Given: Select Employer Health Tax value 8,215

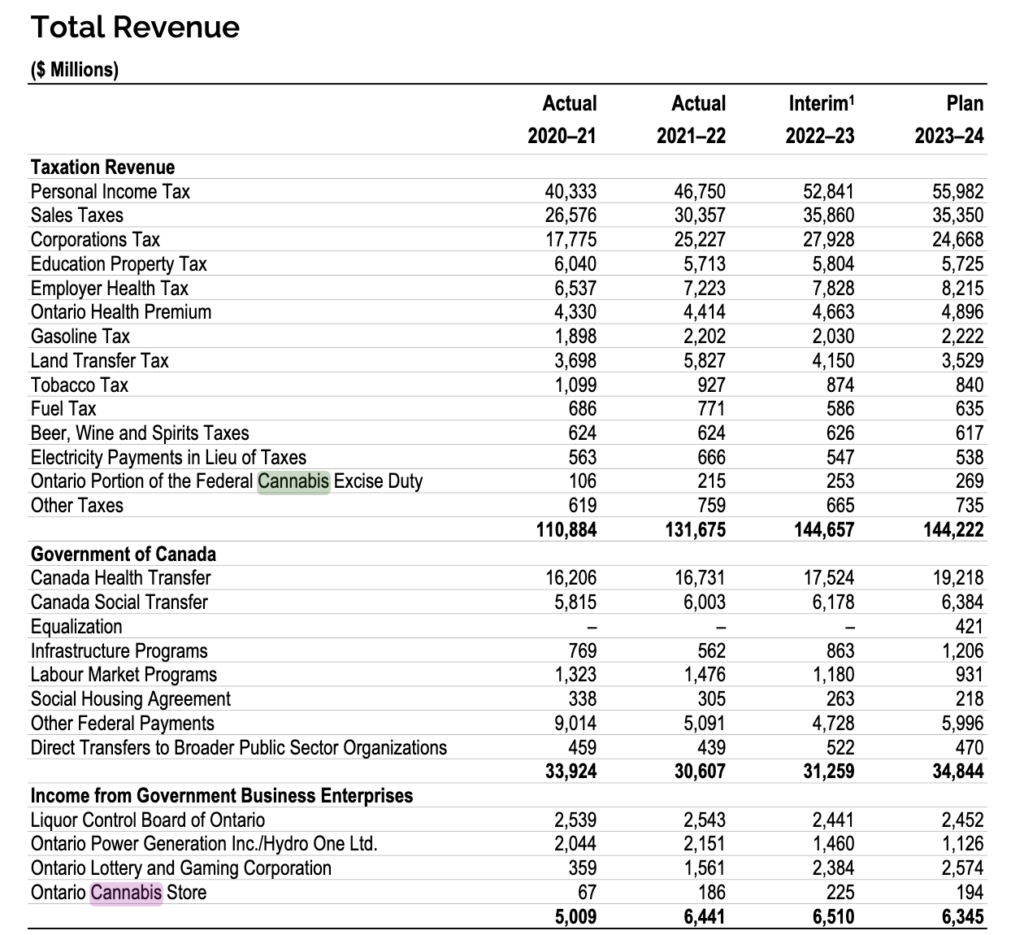Looking at the screenshot, I should tap(962, 288).
